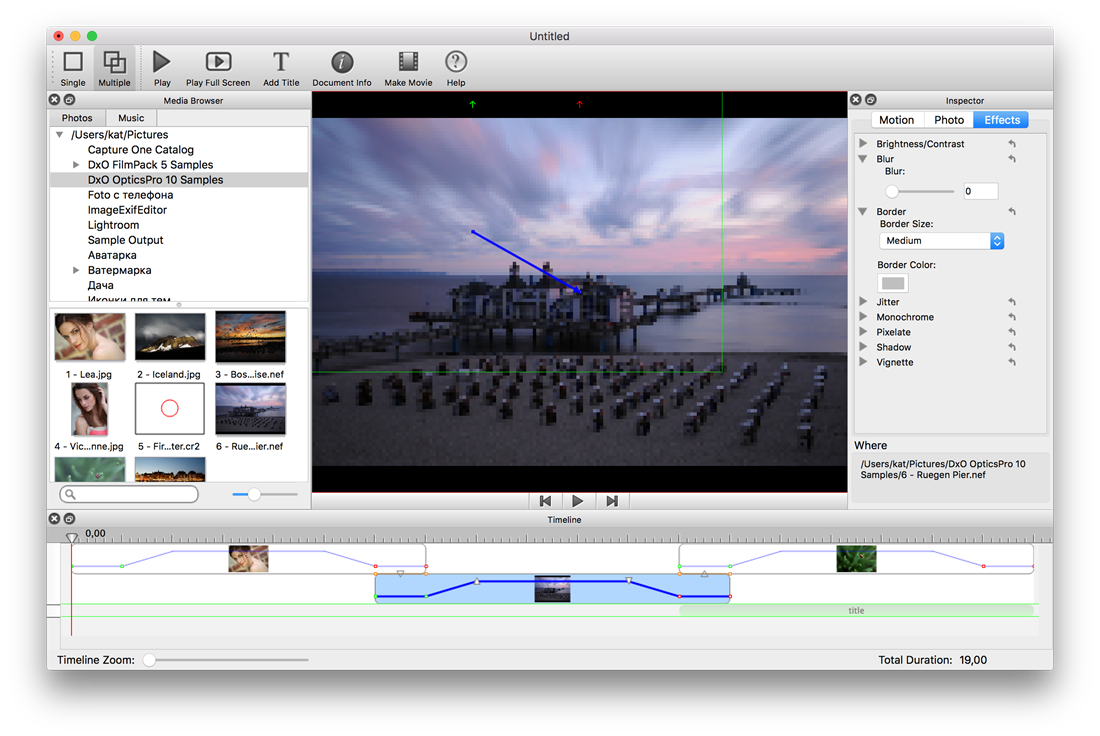Screen dimensions: 1100x736
Task: Expand the DxO FilmPack 5 Samples folder
Action: 76,165
